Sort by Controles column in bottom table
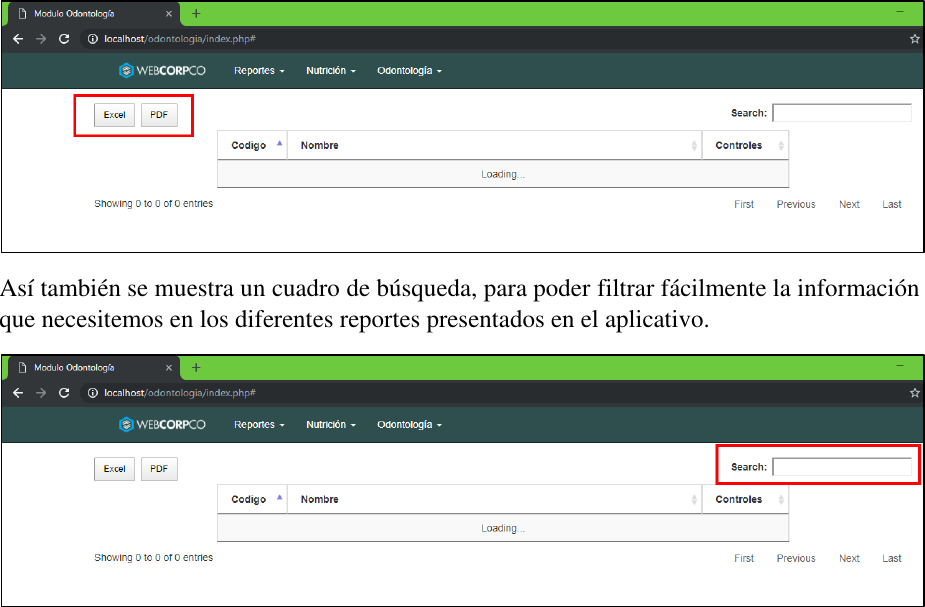 click(745, 499)
